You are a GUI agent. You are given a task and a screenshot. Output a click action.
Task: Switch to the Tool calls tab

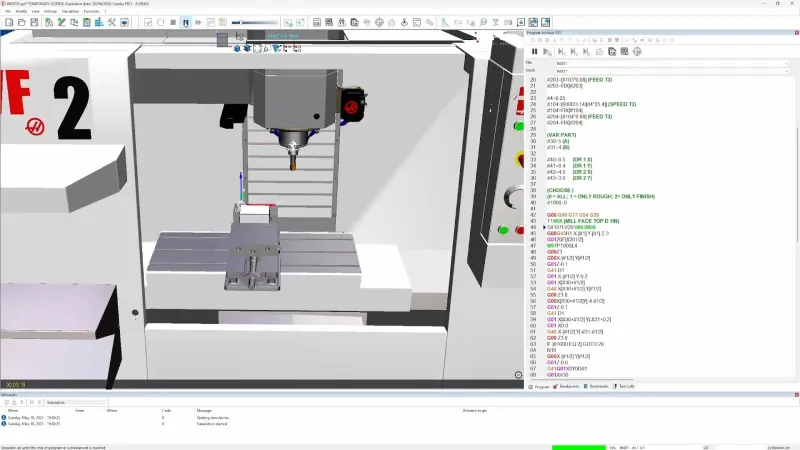(x=623, y=387)
